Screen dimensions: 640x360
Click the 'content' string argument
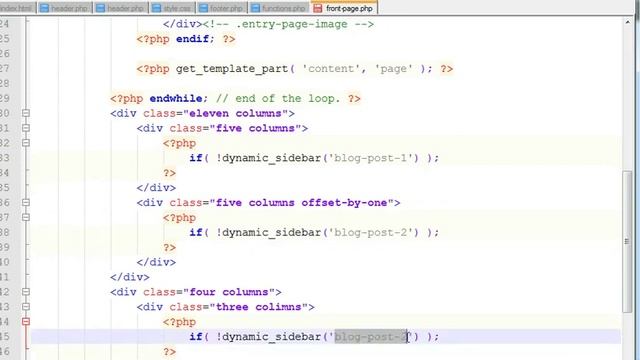(330, 69)
